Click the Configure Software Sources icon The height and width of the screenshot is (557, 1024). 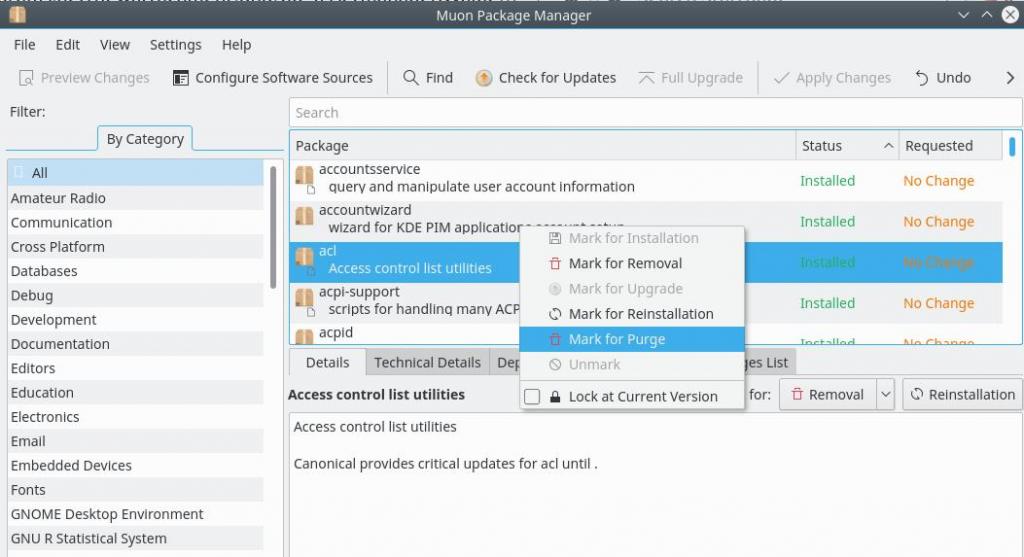(181, 78)
